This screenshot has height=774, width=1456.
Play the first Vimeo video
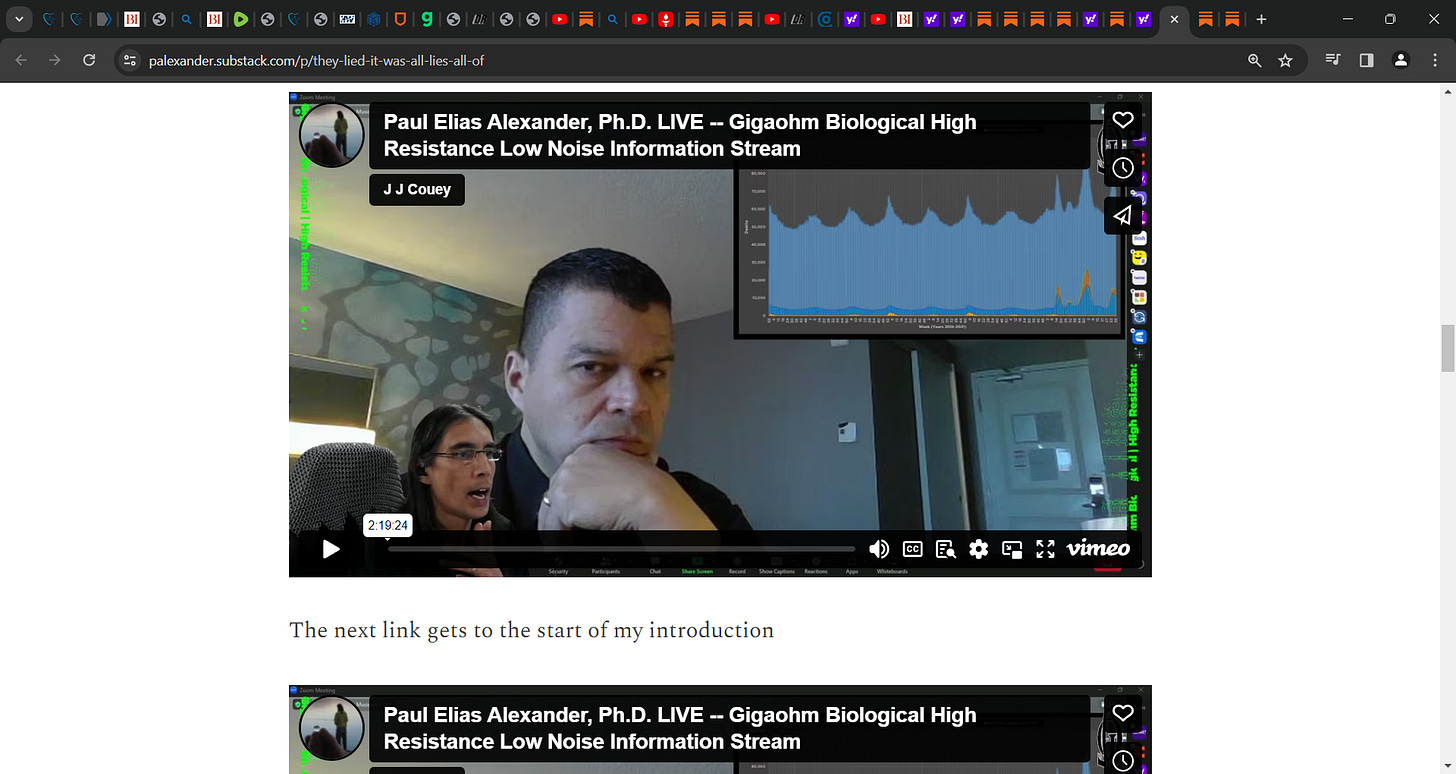[x=331, y=549]
